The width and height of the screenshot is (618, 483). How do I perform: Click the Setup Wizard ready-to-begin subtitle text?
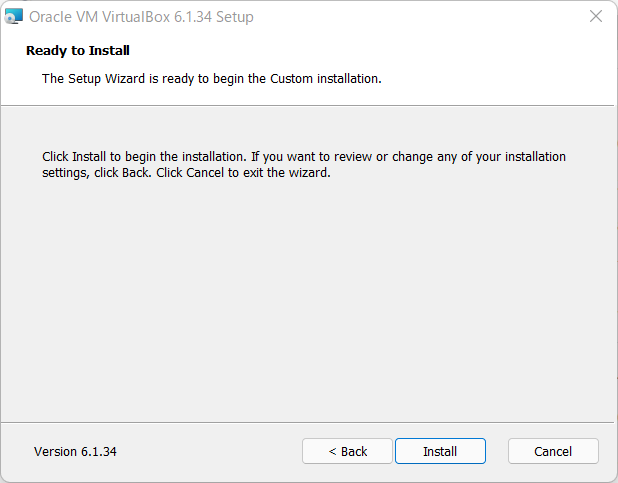click(212, 78)
